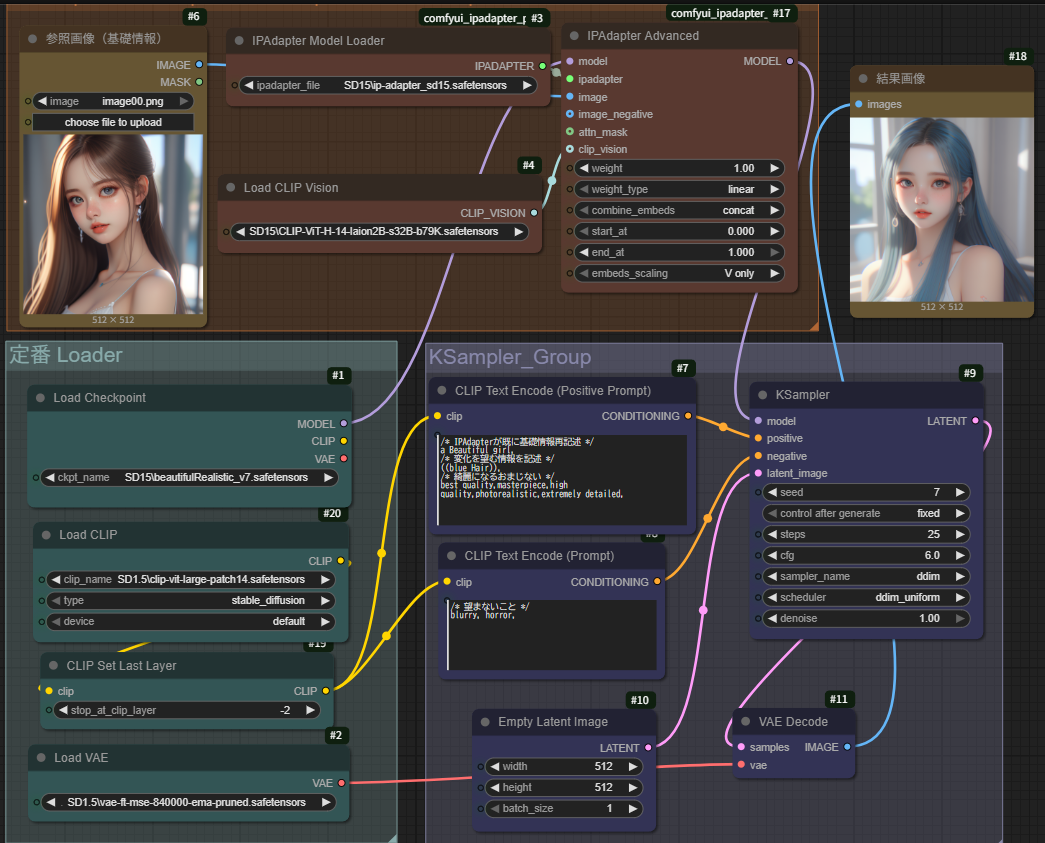Click choose file to upload button

click(113, 122)
